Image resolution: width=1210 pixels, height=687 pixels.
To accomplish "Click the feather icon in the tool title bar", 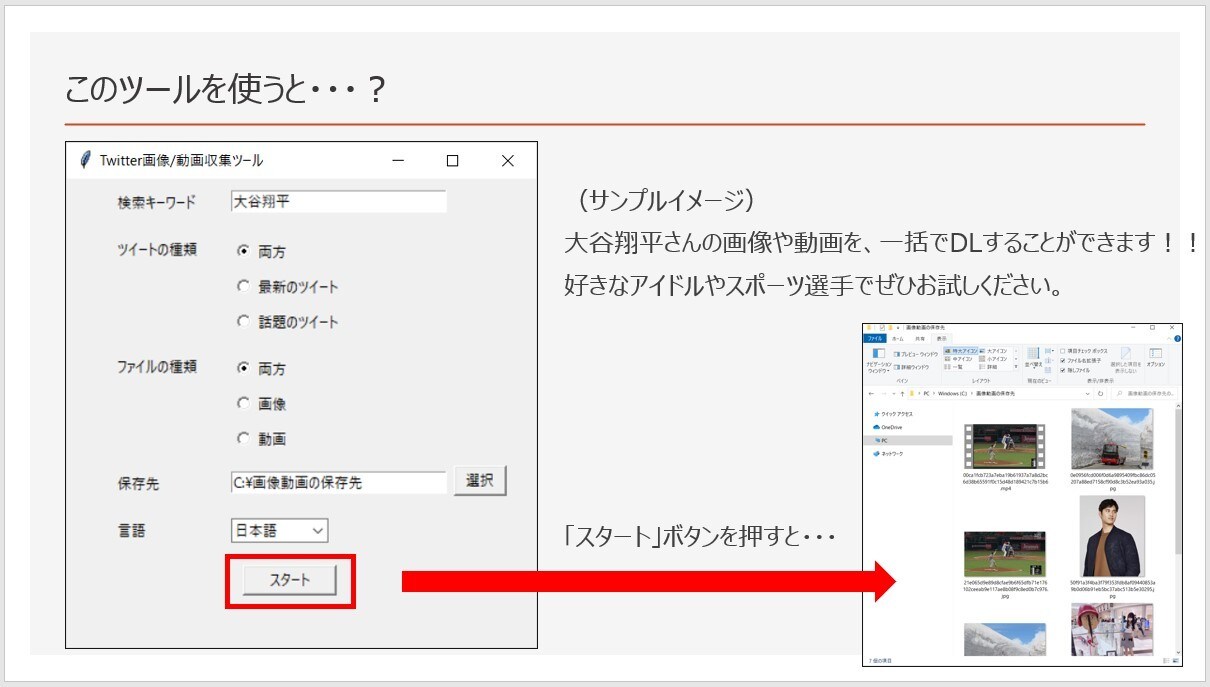I will 85,160.
